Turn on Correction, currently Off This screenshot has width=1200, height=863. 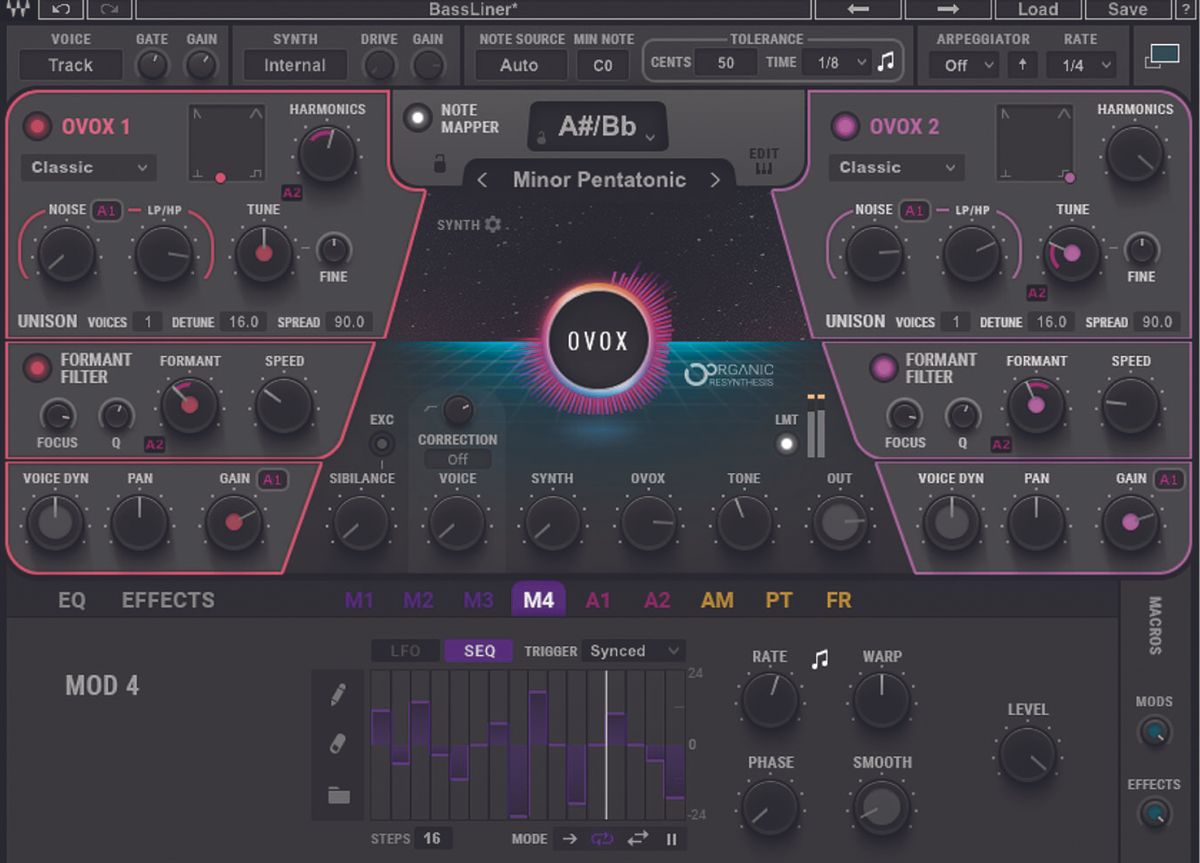[x=457, y=459]
